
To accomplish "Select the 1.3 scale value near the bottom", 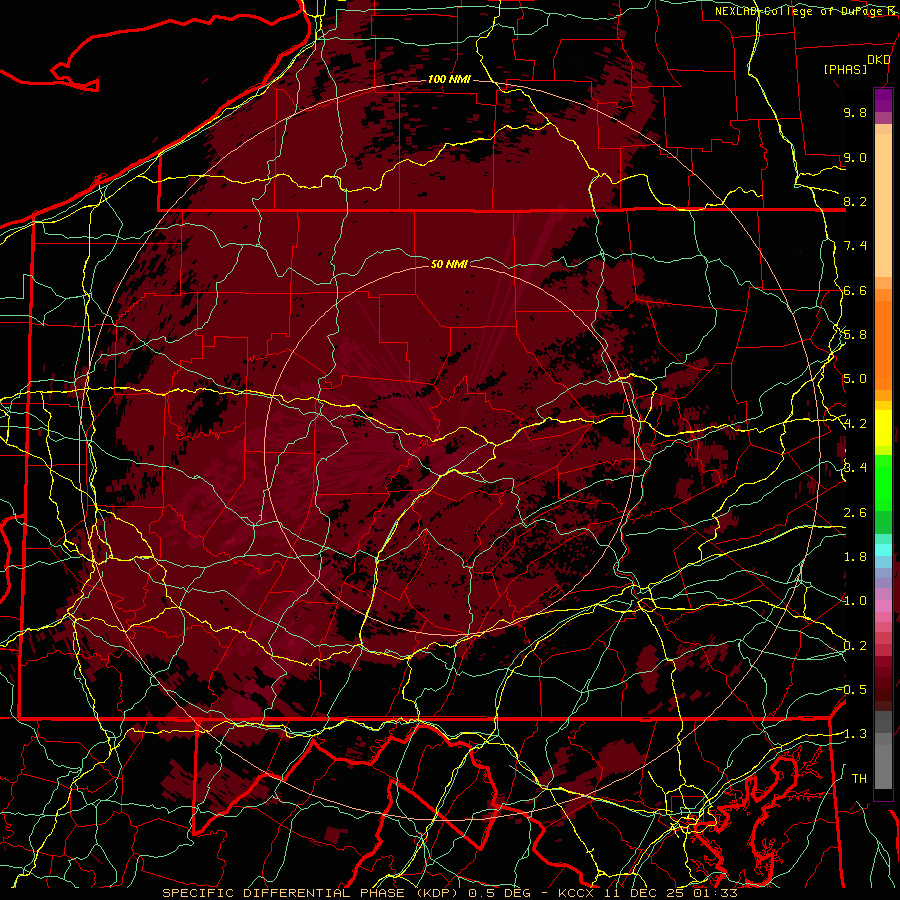I will pos(855,734).
